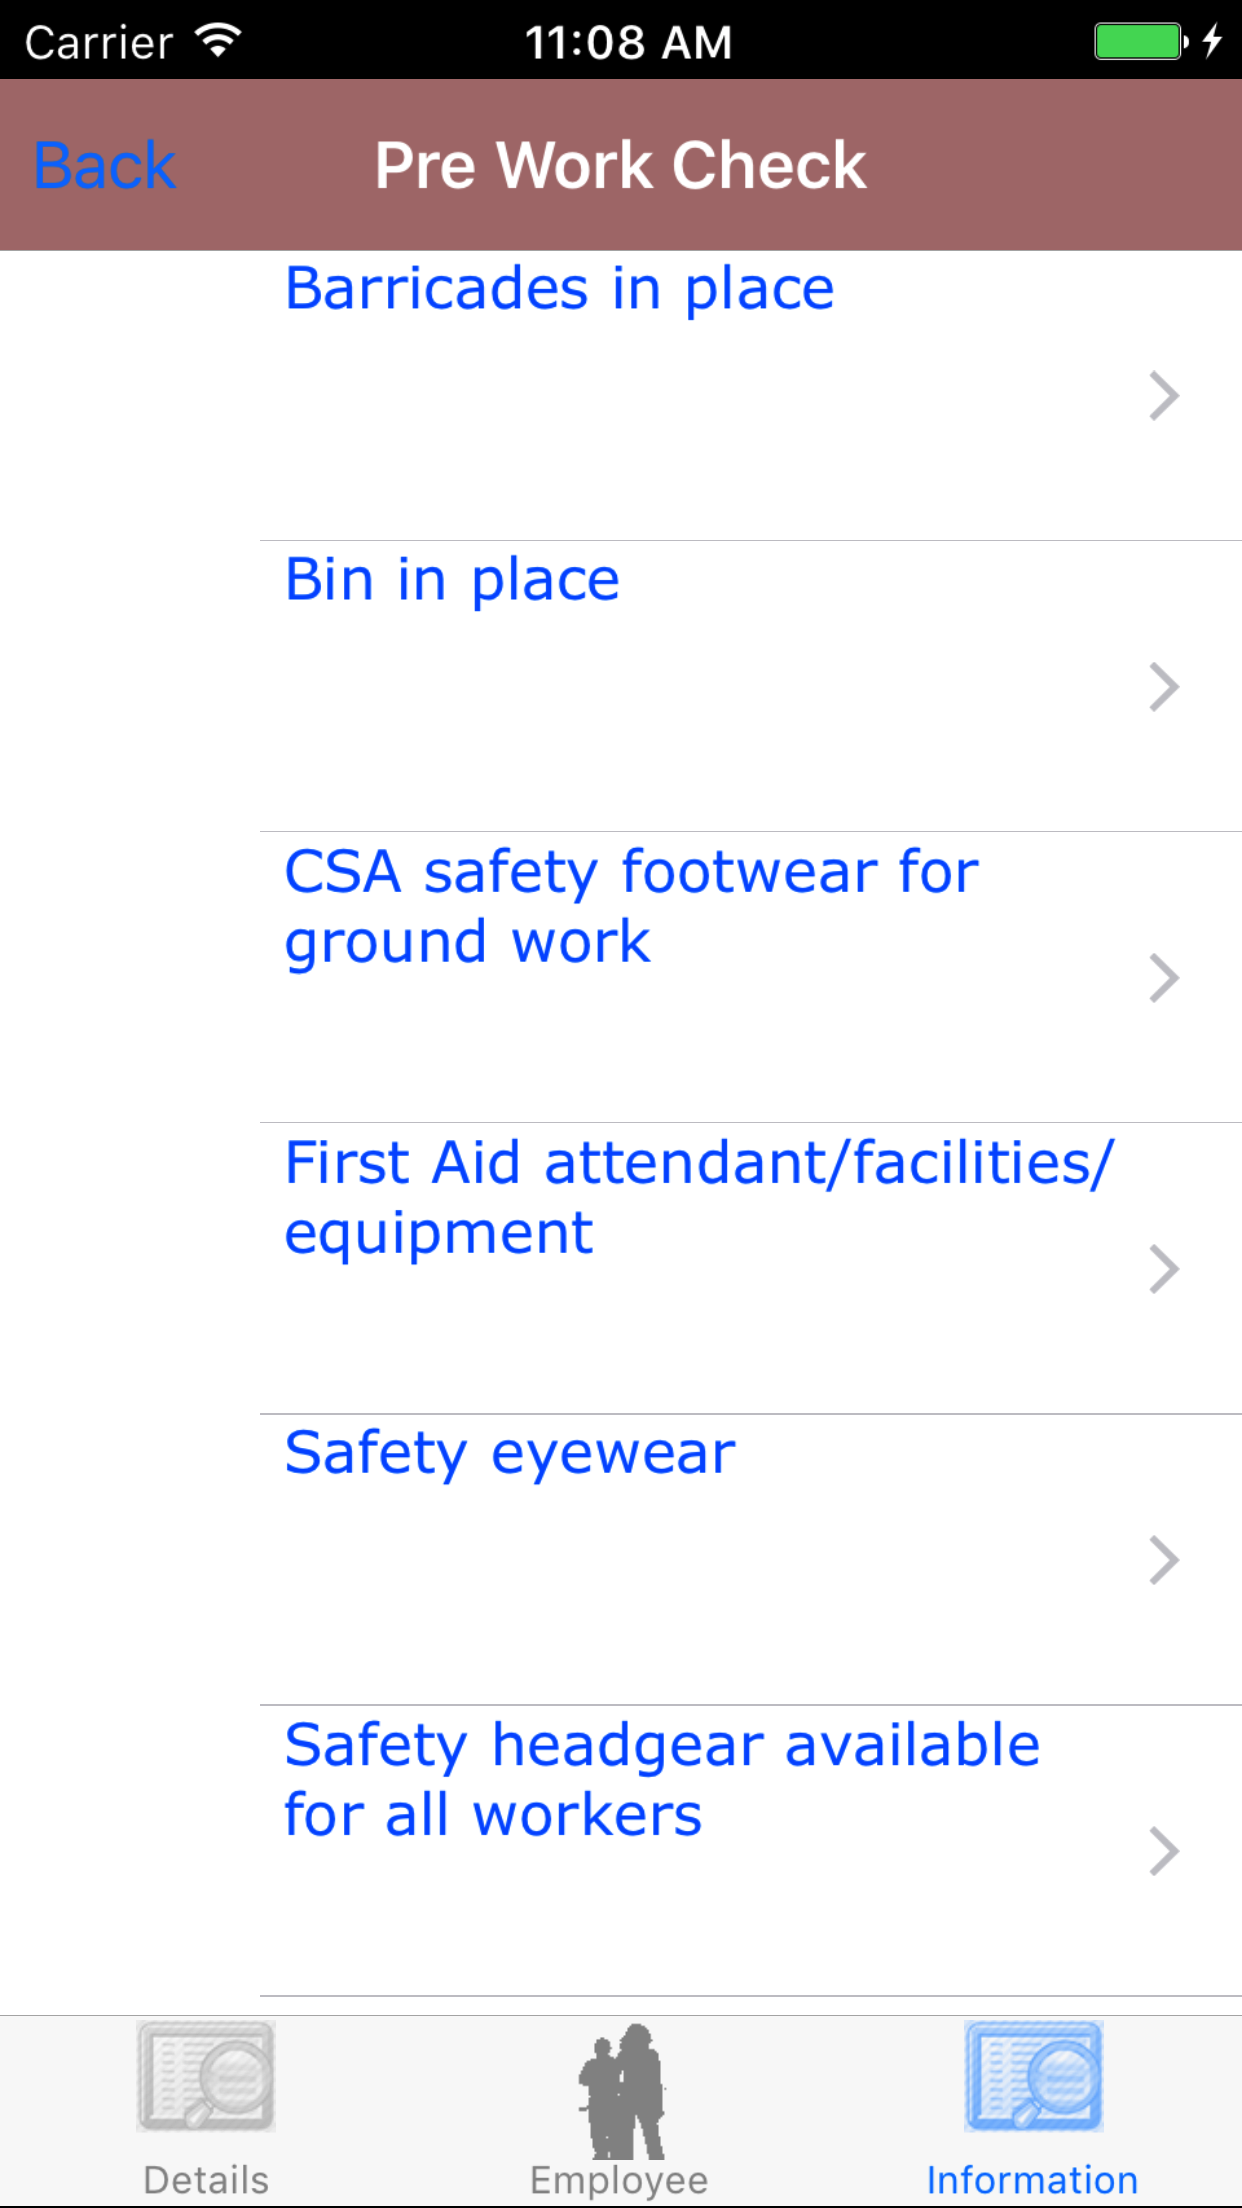The height and width of the screenshot is (2208, 1242).
Task: Expand Safety headgear row chevron
Action: (1163, 1851)
